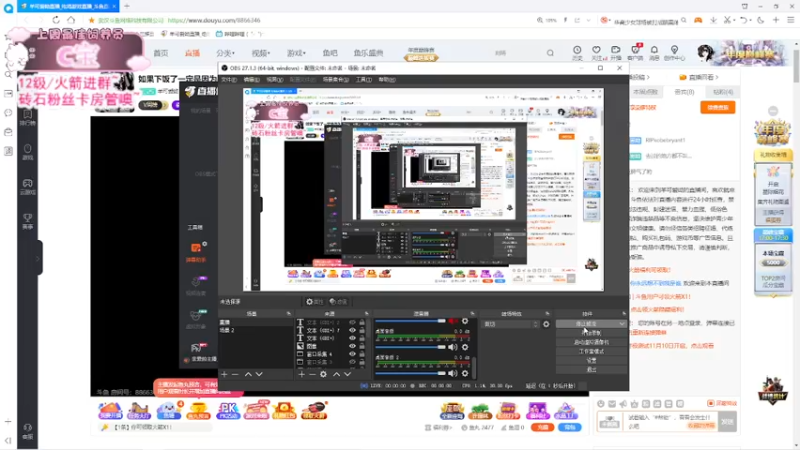Open the PK活动 icon in the gift bar
The height and width of the screenshot is (450, 800).
click(228, 411)
